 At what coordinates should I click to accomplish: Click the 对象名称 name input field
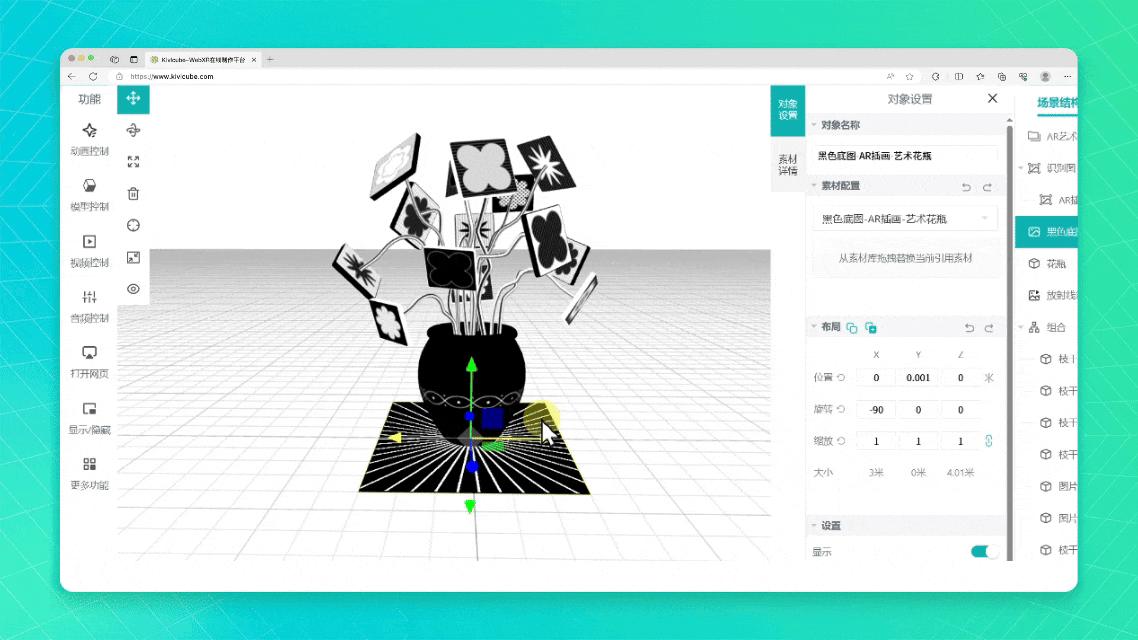pyautogui.click(x=905, y=155)
